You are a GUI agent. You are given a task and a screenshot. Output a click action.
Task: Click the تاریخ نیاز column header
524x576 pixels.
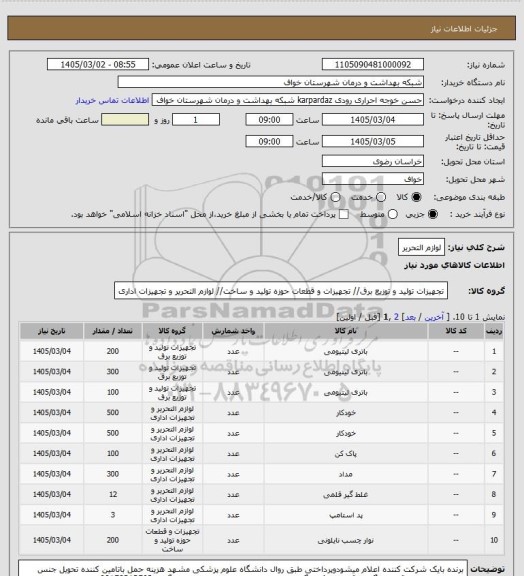(x=51, y=331)
